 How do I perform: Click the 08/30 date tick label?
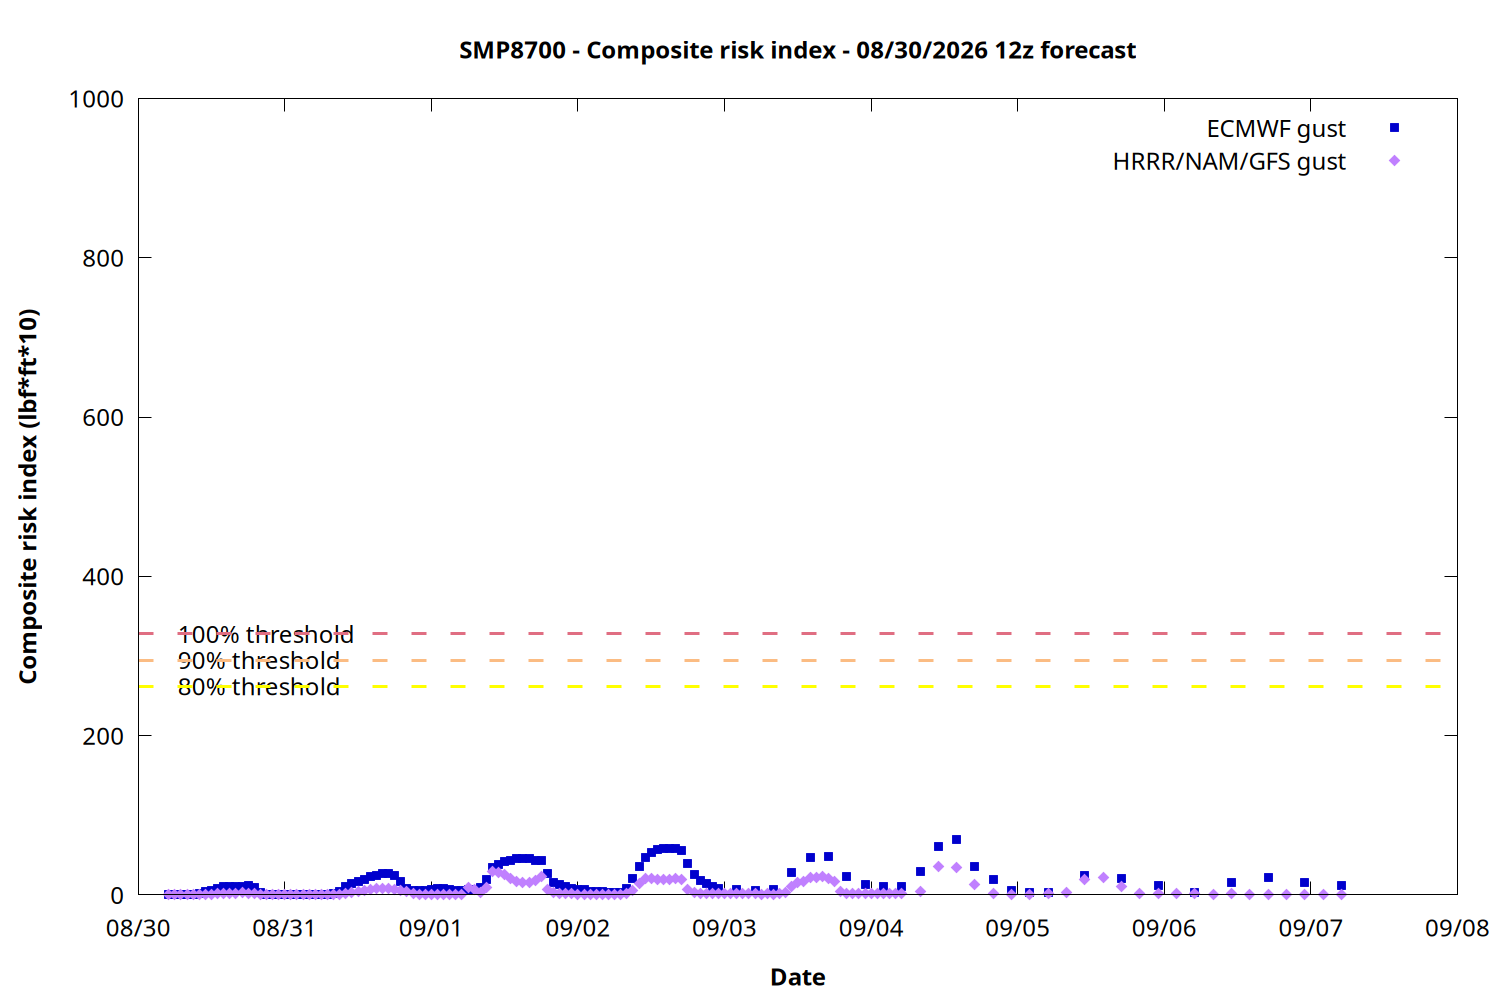click(138, 928)
